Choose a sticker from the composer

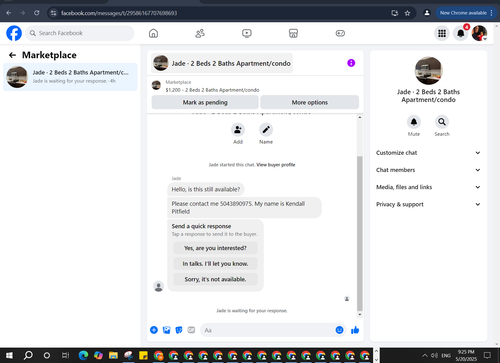click(x=179, y=330)
